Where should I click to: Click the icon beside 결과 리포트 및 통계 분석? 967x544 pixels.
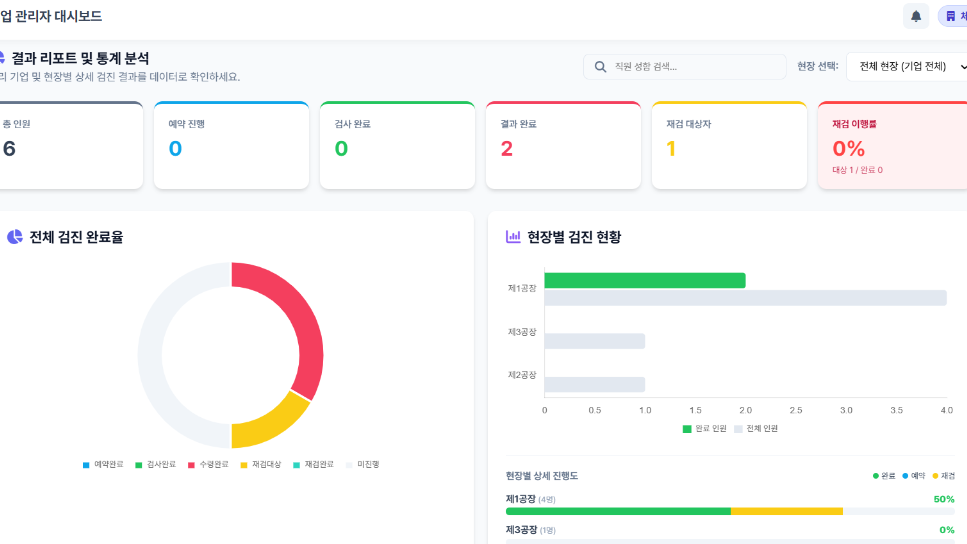[2, 59]
